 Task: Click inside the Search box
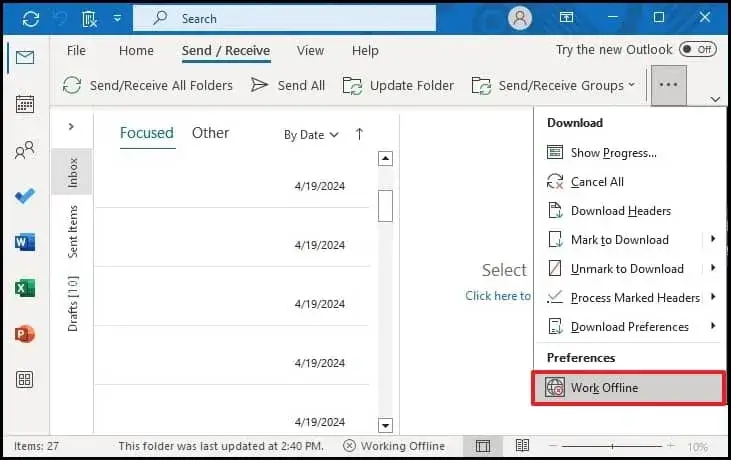coord(284,19)
